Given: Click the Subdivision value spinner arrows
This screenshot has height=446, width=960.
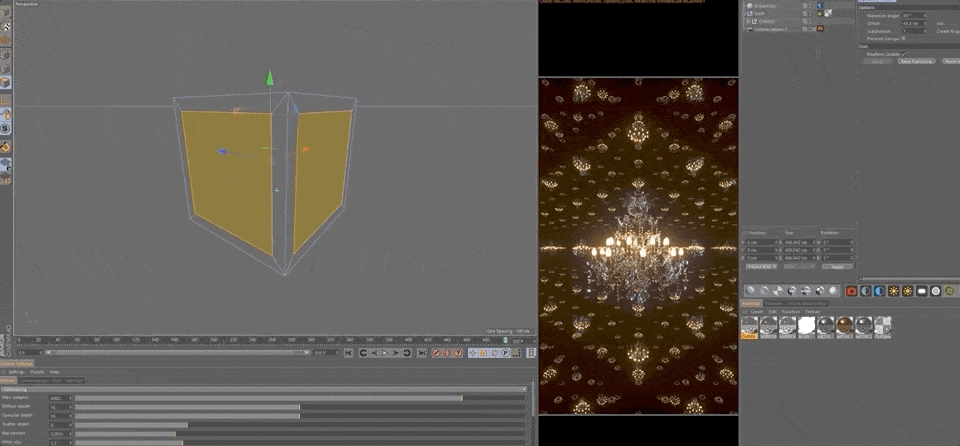Looking at the screenshot, I should 925,31.
